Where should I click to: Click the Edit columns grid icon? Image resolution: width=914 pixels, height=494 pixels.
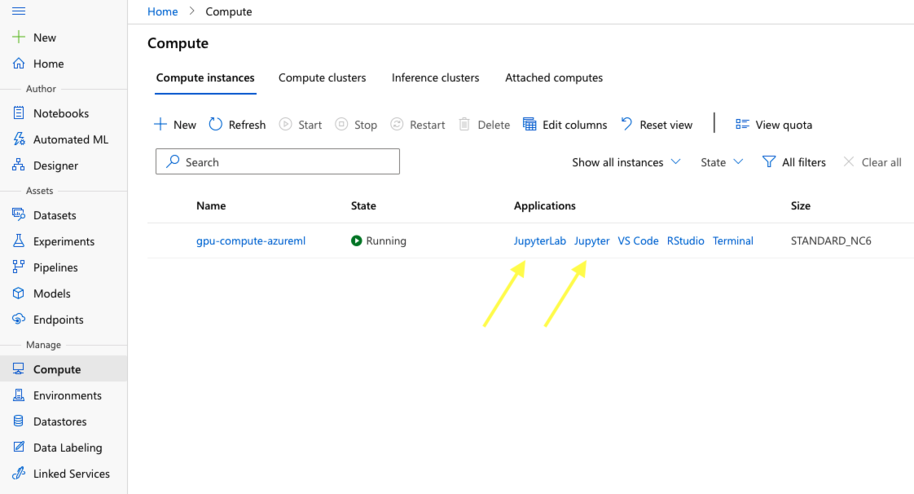pos(530,125)
